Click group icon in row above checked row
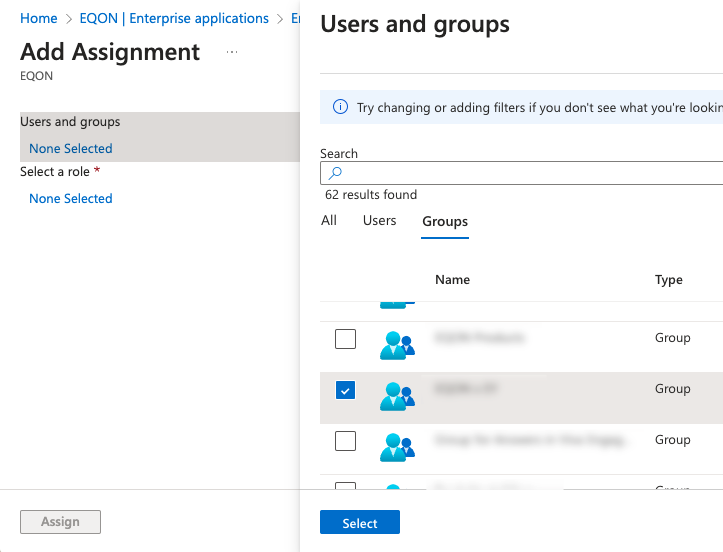This screenshot has height=552, width=723. [x=397, y=345]
